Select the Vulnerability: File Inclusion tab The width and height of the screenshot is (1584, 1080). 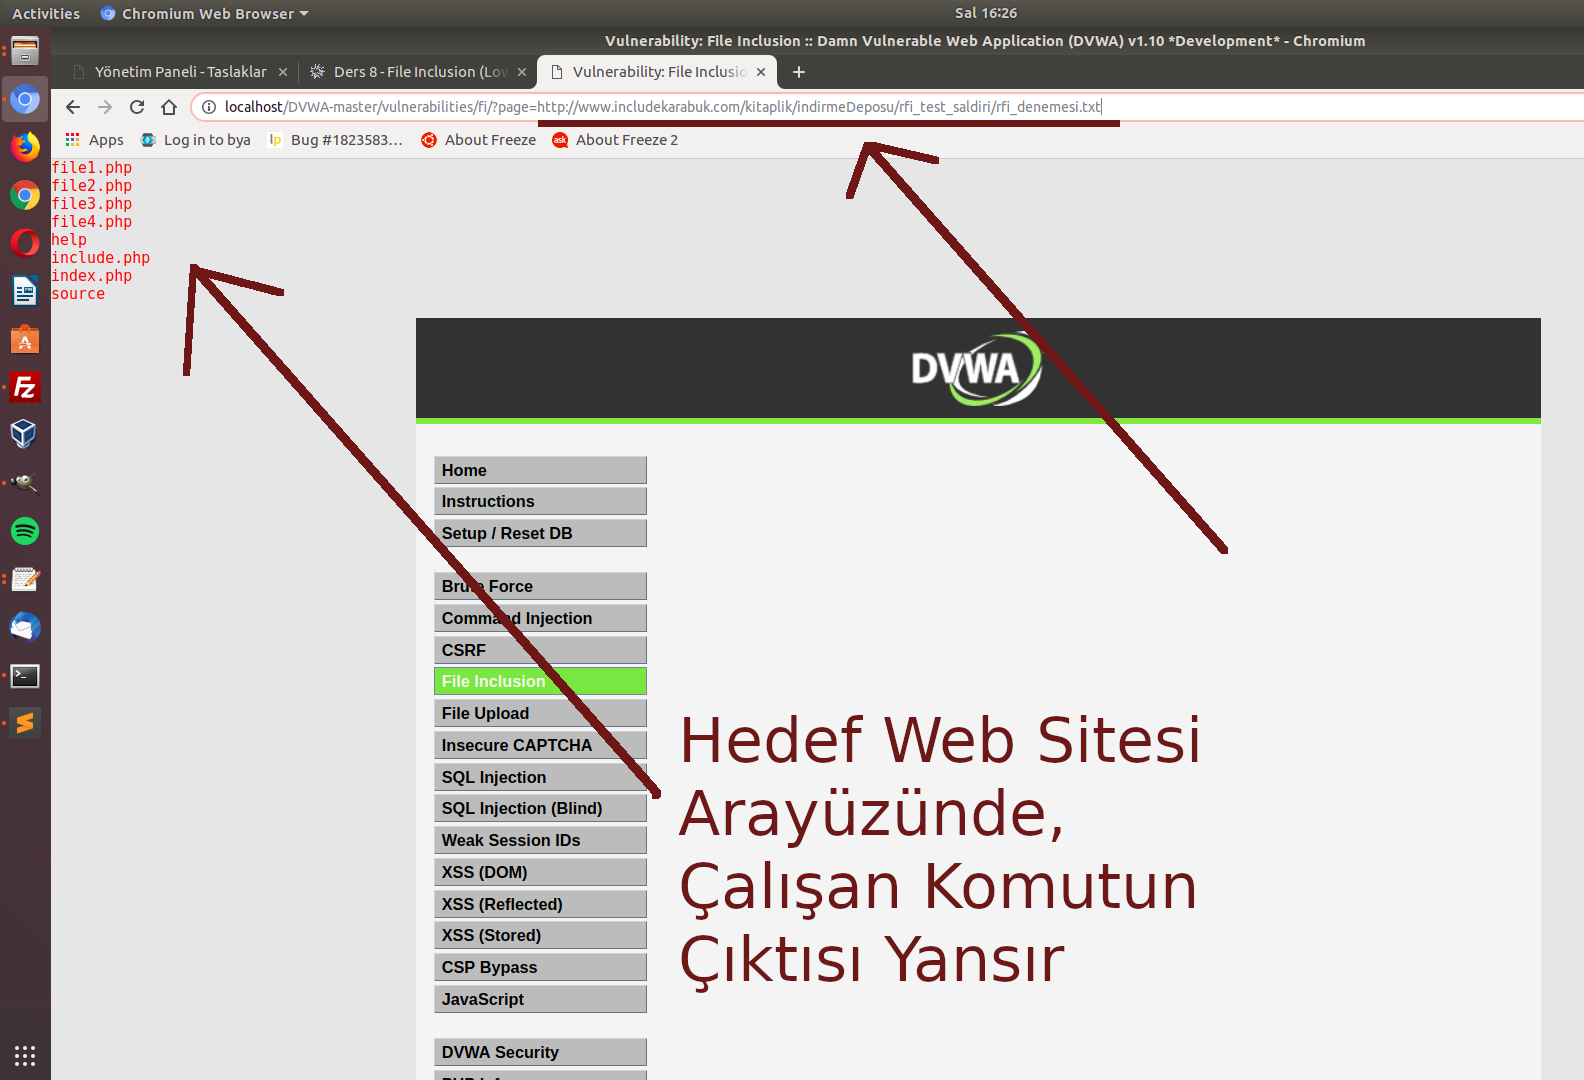(x=658, y=72)
